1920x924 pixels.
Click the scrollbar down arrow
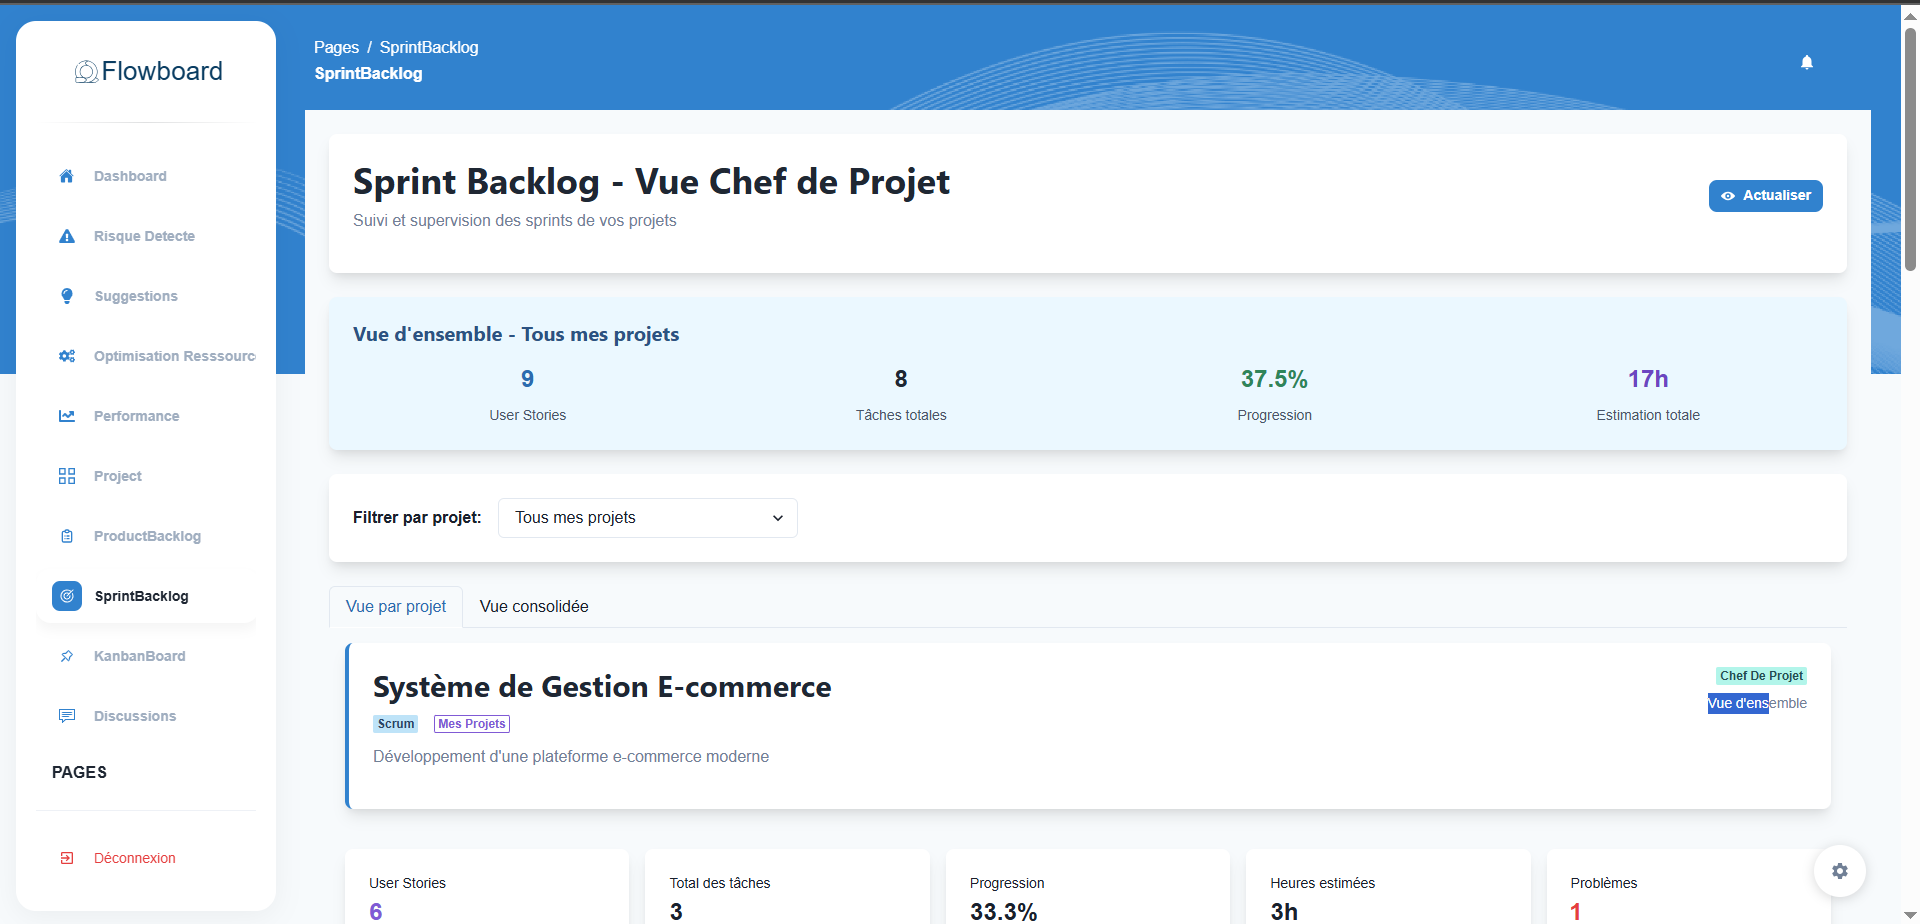[x=1910, y=915]
